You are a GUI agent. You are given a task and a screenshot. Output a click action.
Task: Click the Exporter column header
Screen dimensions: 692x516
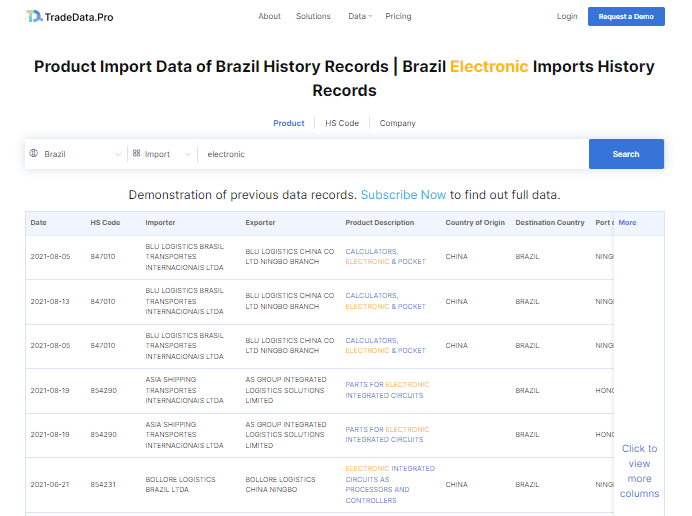click(x=260, y=222)
